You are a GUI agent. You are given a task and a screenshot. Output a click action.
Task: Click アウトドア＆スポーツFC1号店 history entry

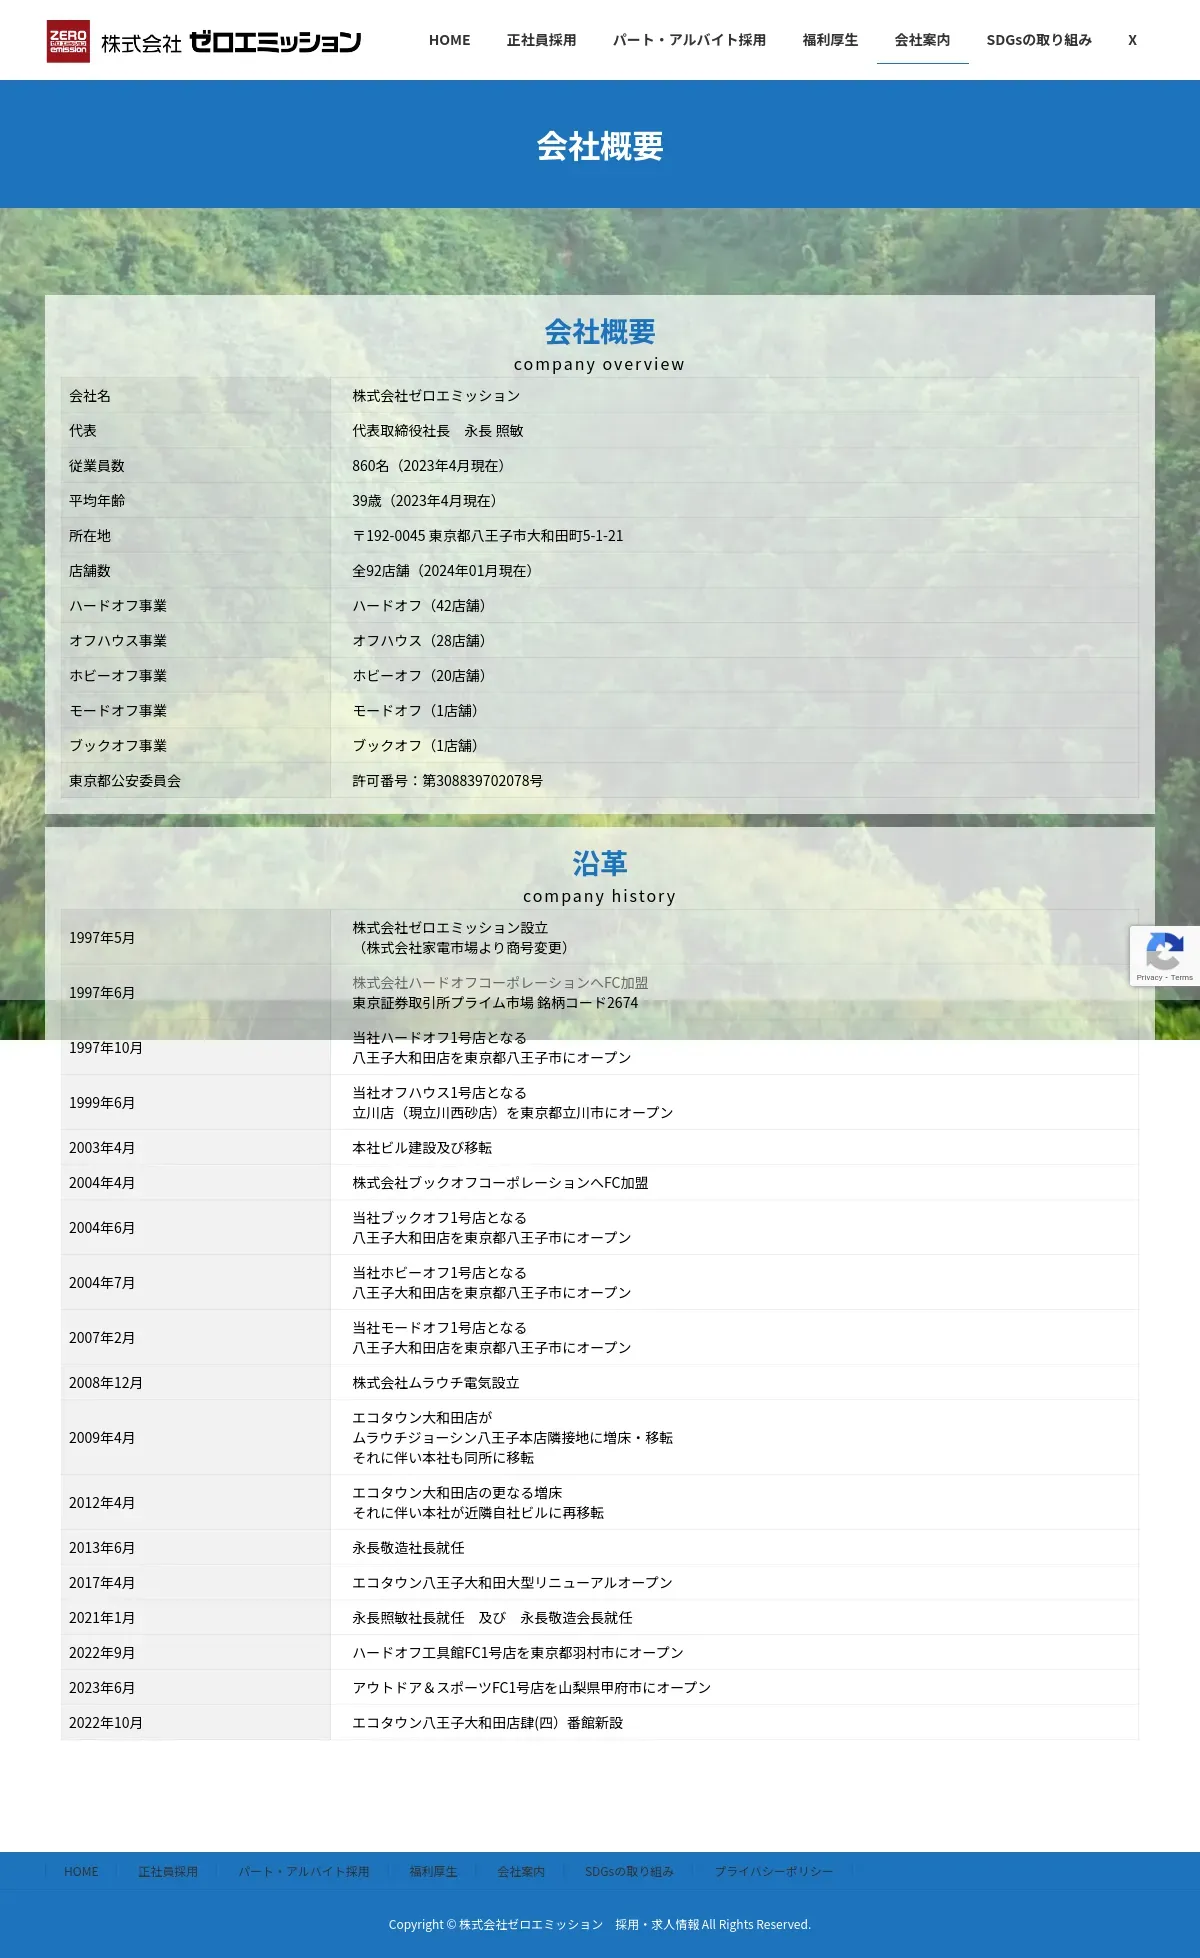coord(531,1688)
